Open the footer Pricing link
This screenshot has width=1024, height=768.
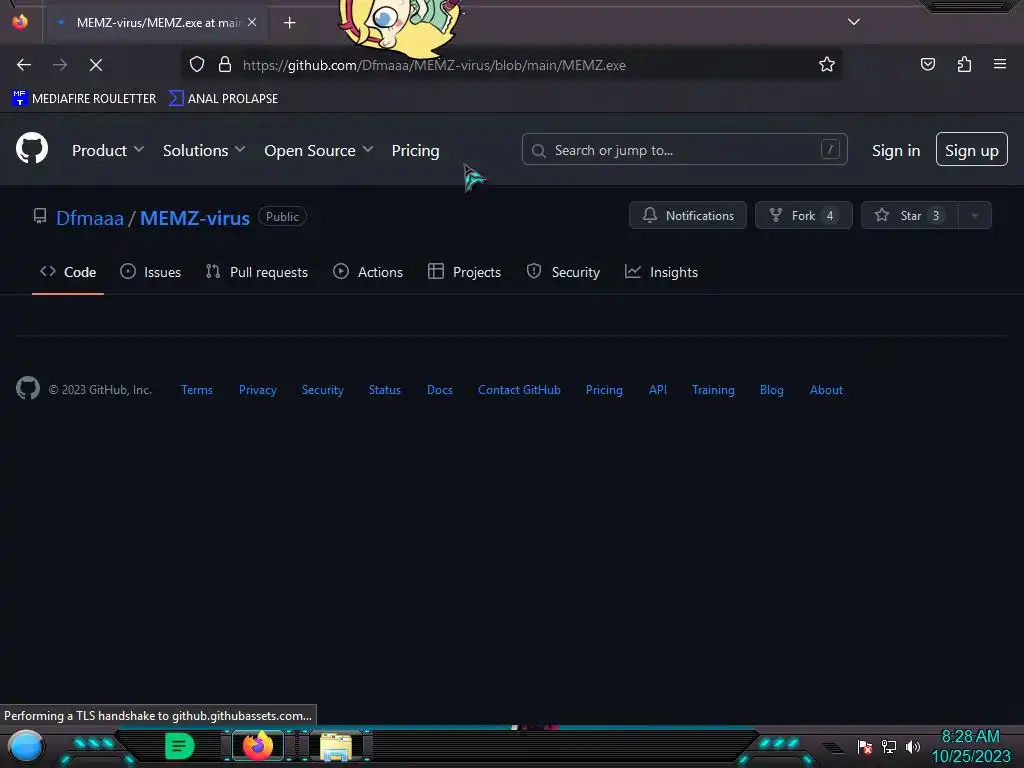[604, 390]
